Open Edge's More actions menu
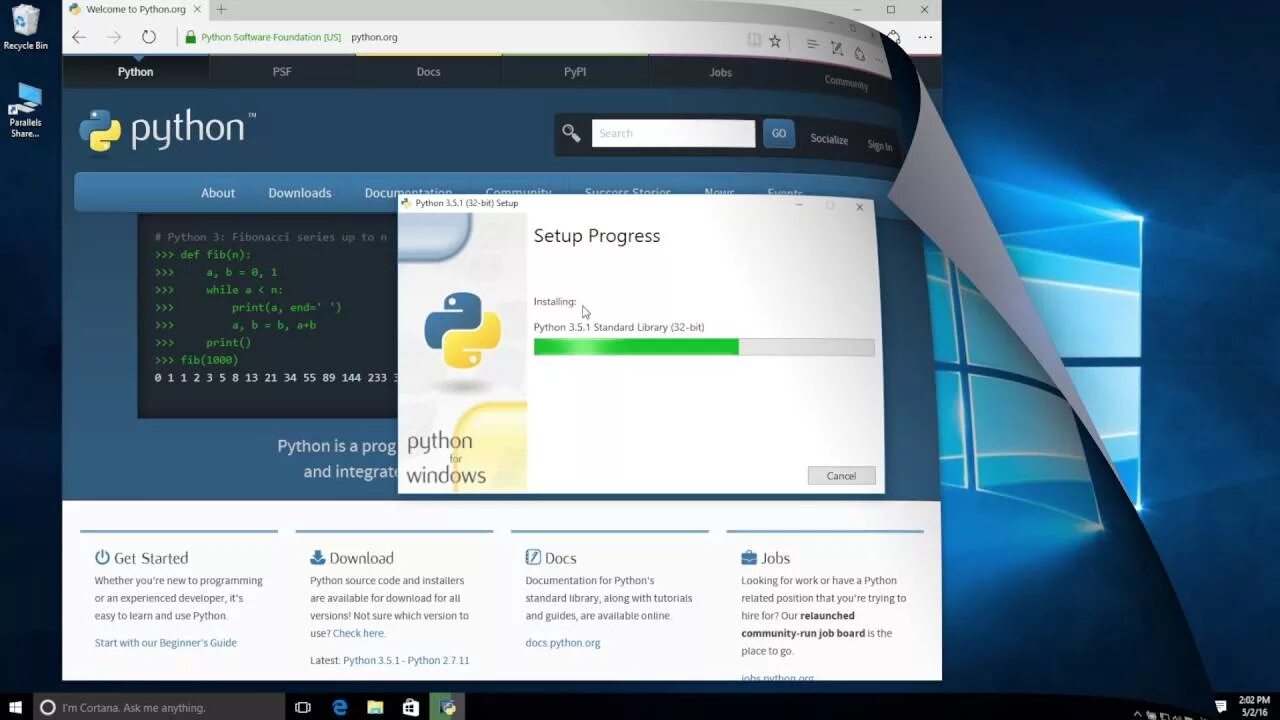Screen dimensions: 1280x720 pyautogui.click(x=925, y=37)
